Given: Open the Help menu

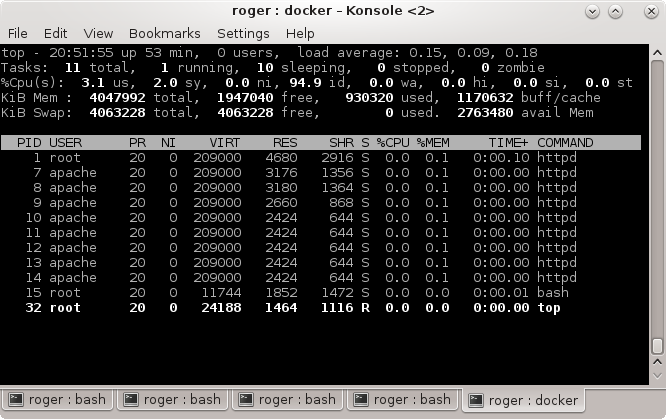Looking at the screenshot, I should click(x=300, y=33).
